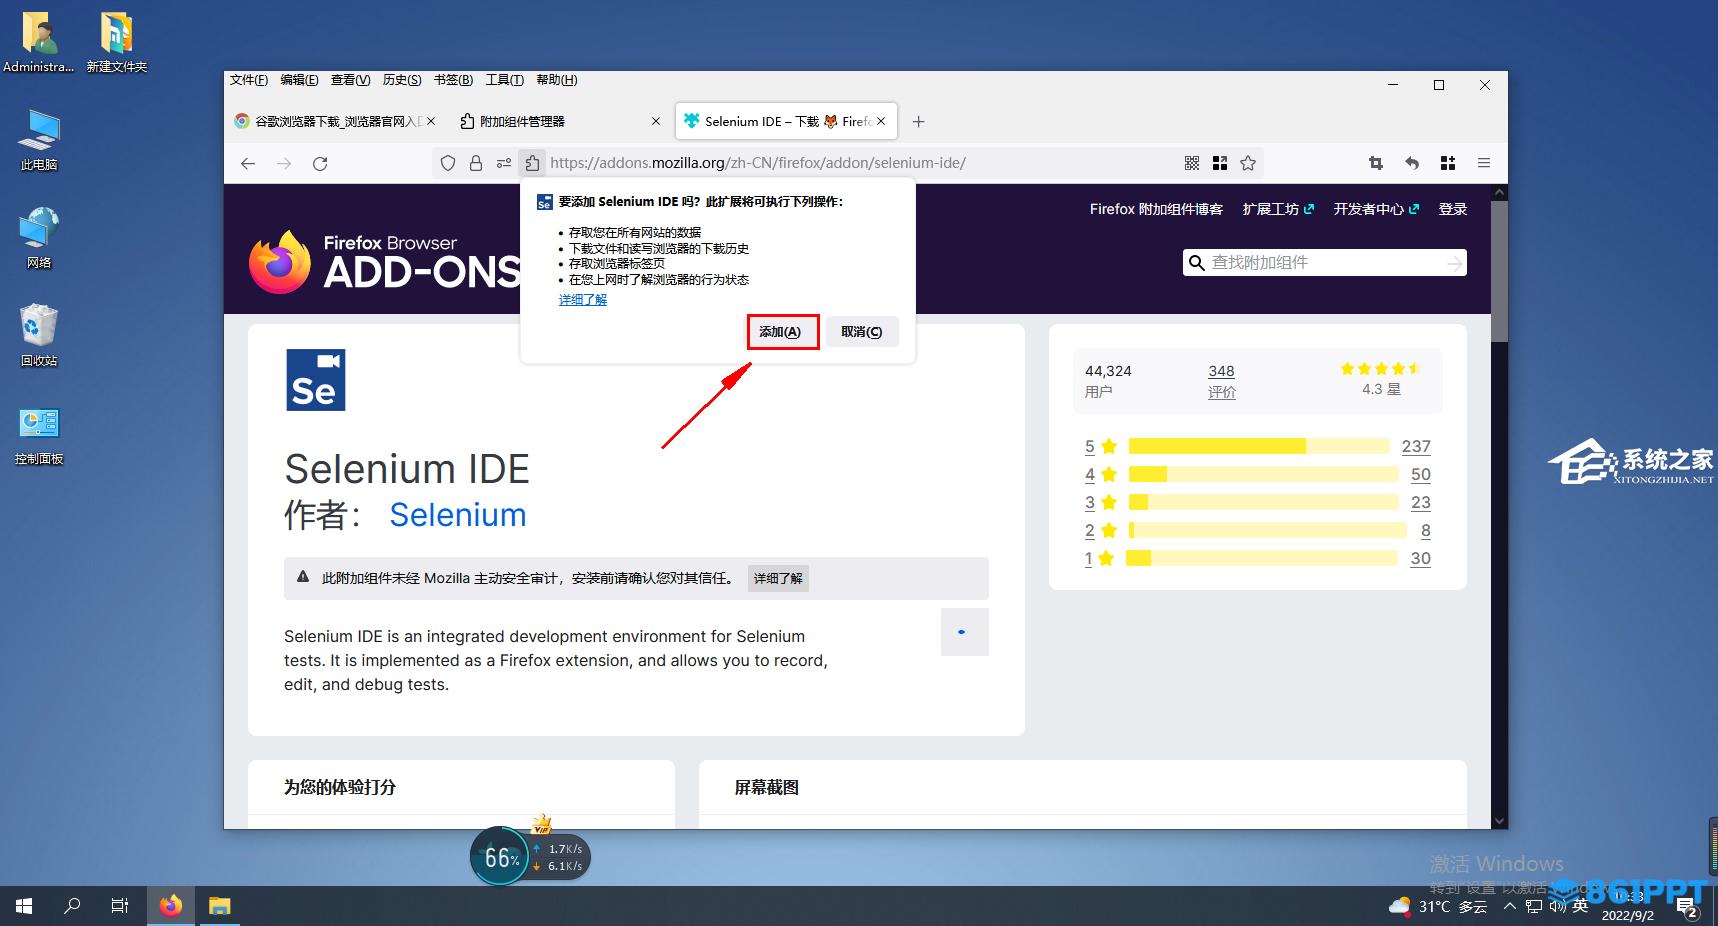Reload the current page

coord(320,163)
